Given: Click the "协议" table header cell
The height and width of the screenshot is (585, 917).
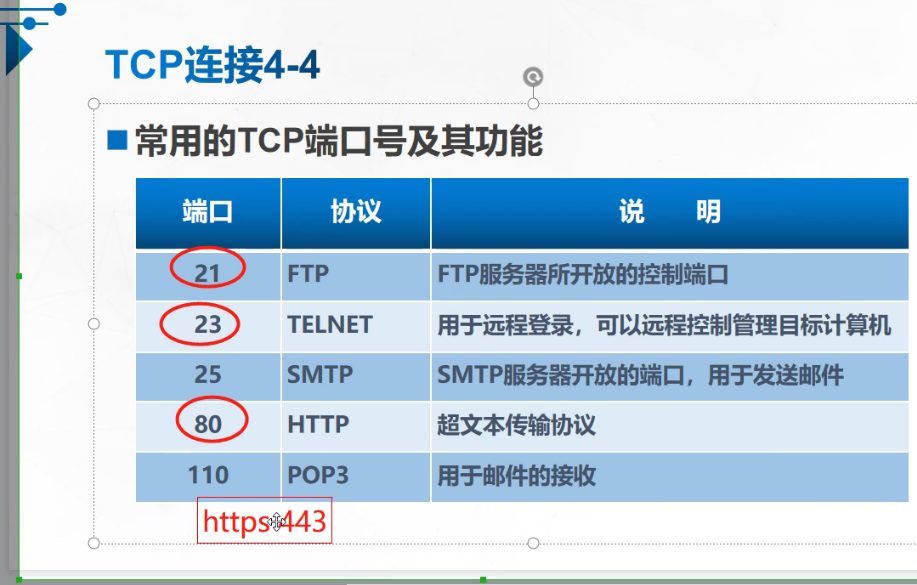Looking at the screenshot, I should tap(356, 214).
